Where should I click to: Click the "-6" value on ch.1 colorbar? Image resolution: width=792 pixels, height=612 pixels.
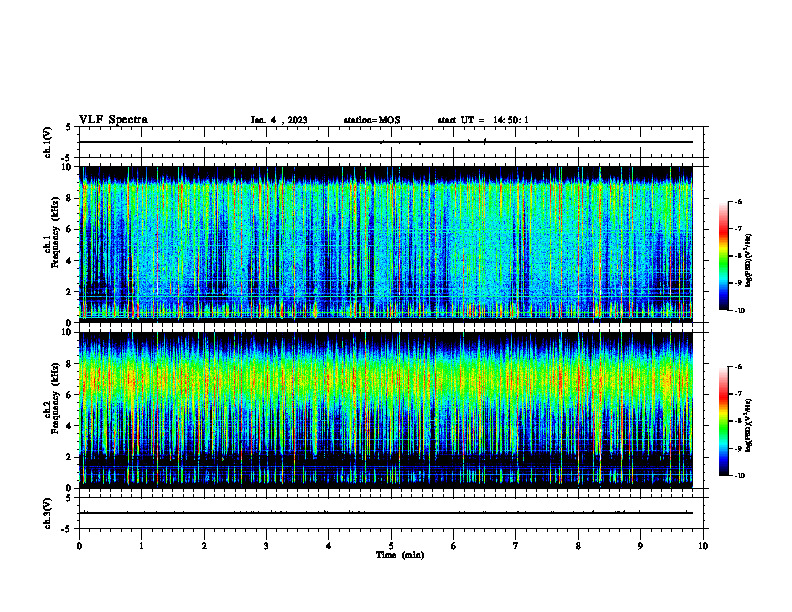click(738, 201)
